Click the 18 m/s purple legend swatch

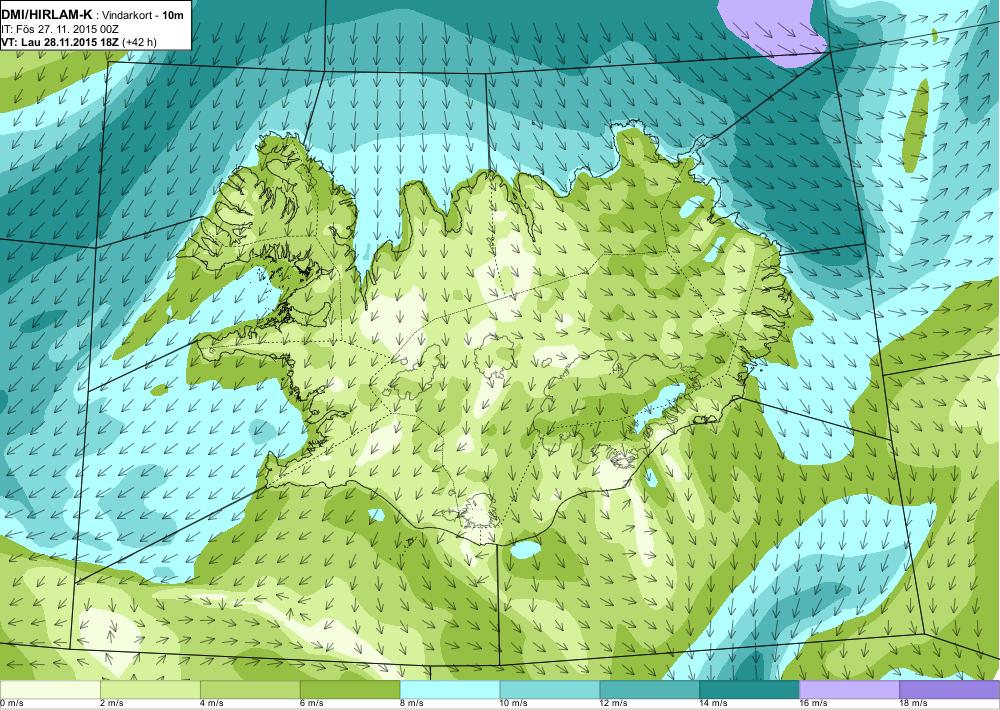(950, 690)
